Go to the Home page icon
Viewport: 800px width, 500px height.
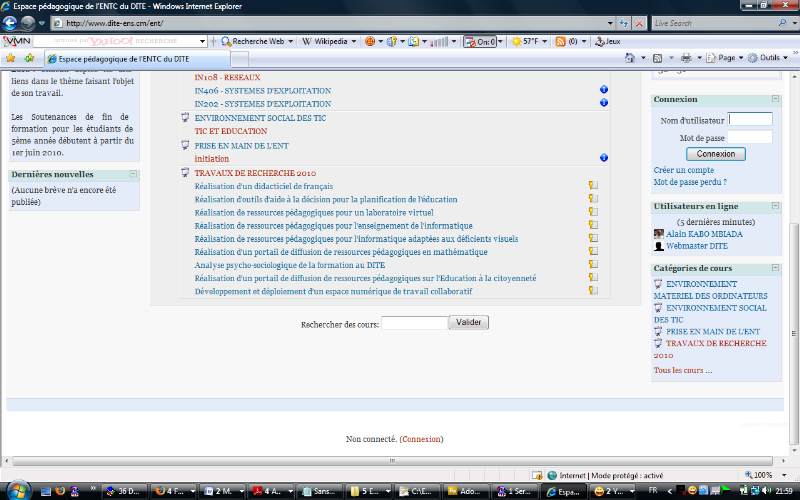[630, 58]
